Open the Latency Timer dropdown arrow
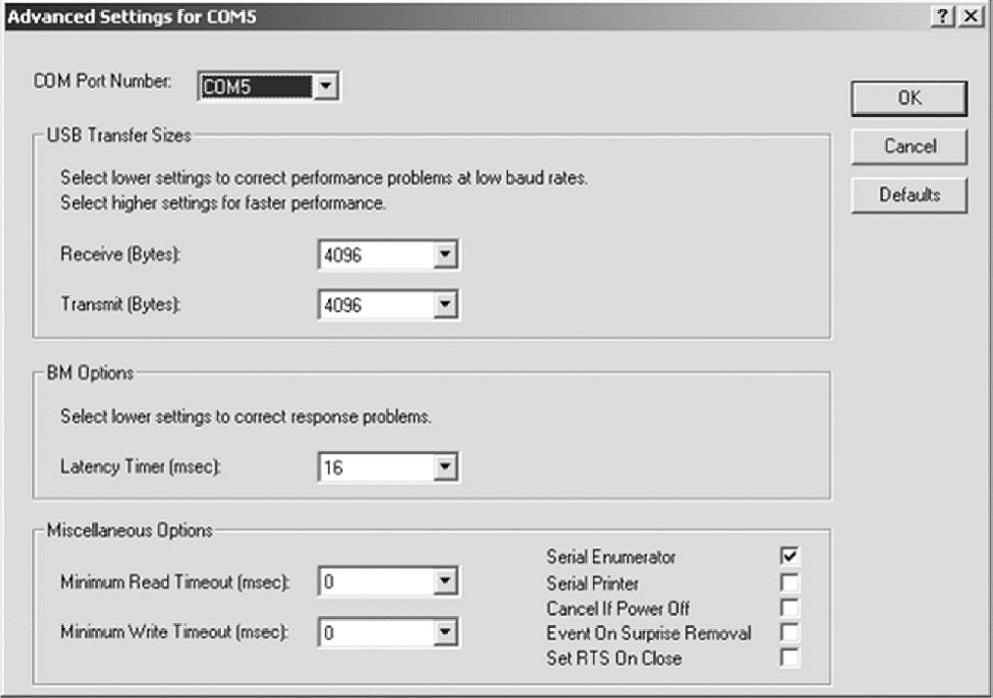Viewport: 993px width, 698px height. (x=445, y=467)
